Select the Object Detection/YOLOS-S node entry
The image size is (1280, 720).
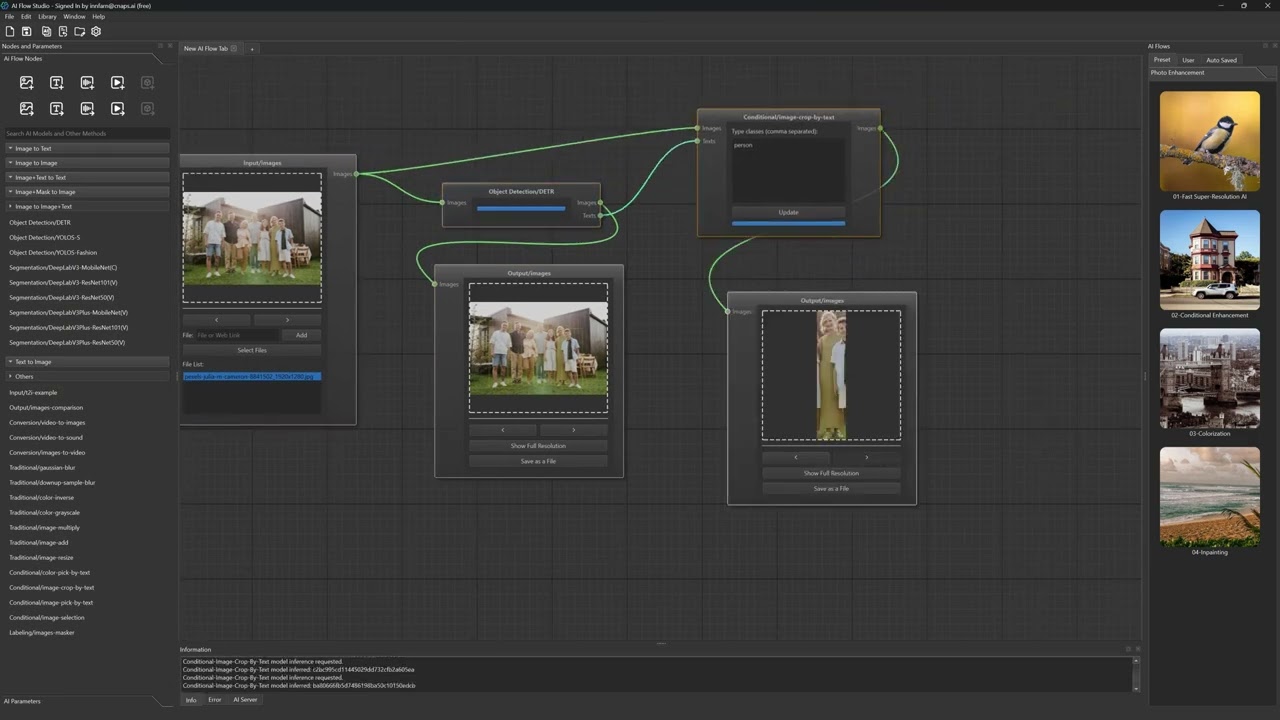(x=44, y=238)
